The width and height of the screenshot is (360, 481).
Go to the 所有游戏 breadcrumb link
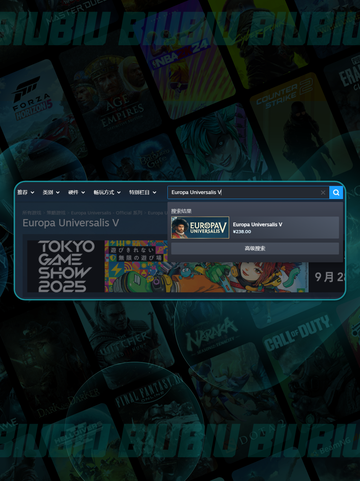32,213
